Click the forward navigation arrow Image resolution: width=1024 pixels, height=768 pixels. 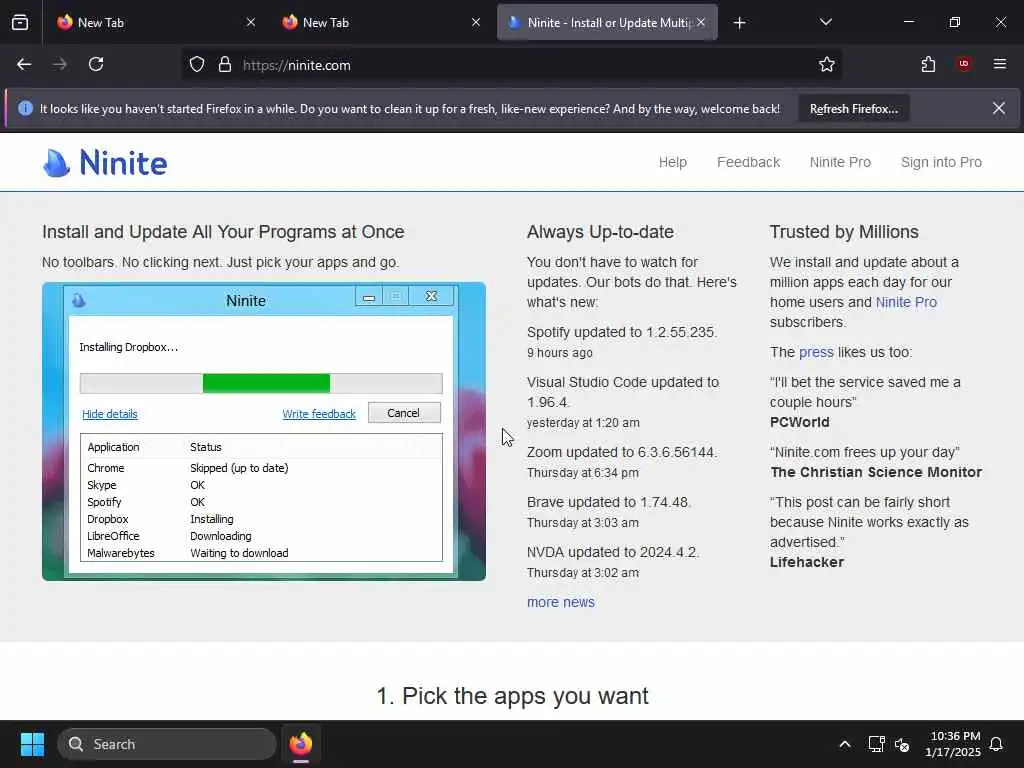point(60,64)
